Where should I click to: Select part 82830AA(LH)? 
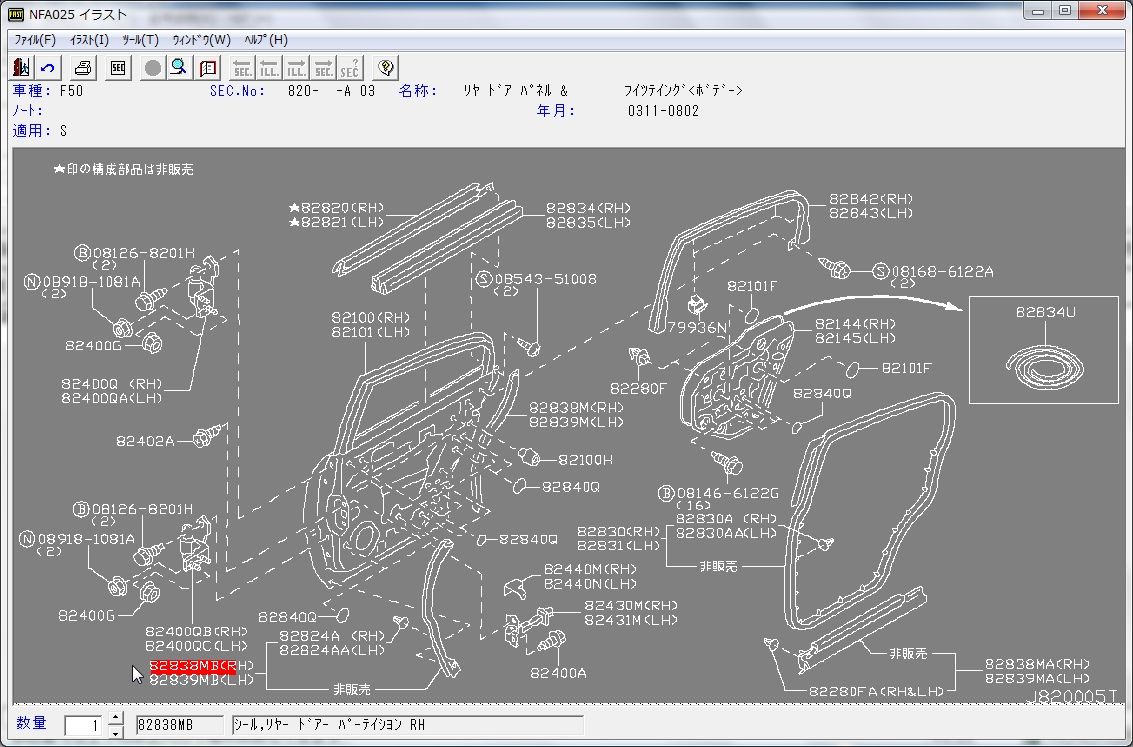[x=726, y=533]
